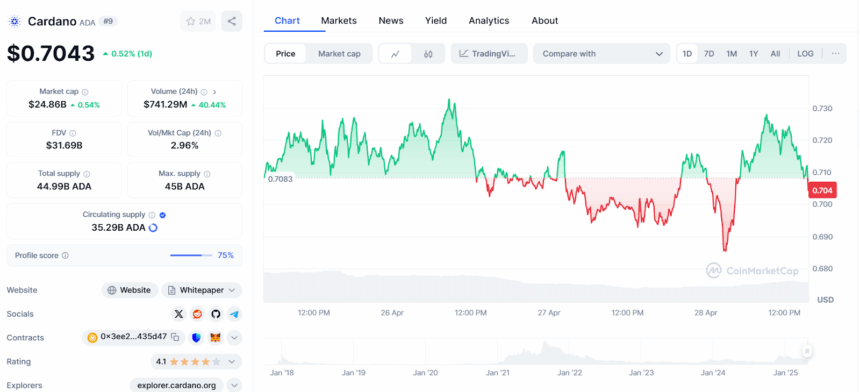
Task: Click info icon beside Max. supply
Action: (207, 174)
